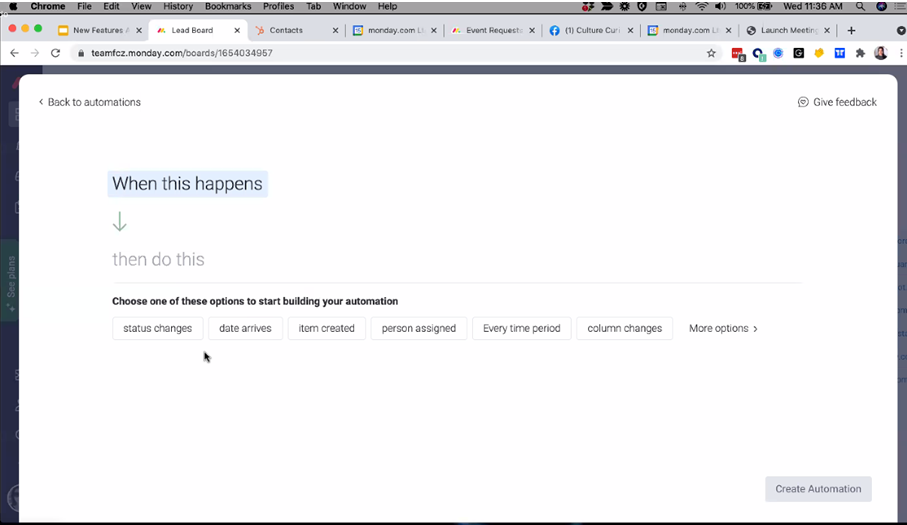Click the back arrow beside Back to automations
This screenshot has height=525, width=907.
coord(41,102)
